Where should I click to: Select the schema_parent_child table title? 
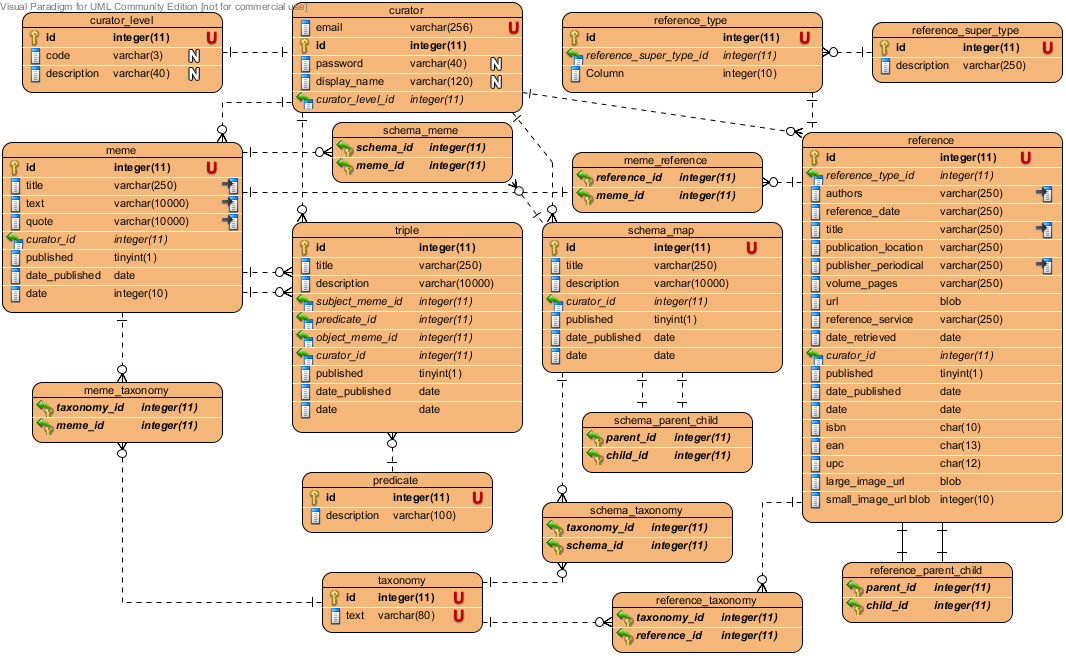pyautogui.click(x=666, y=420)
